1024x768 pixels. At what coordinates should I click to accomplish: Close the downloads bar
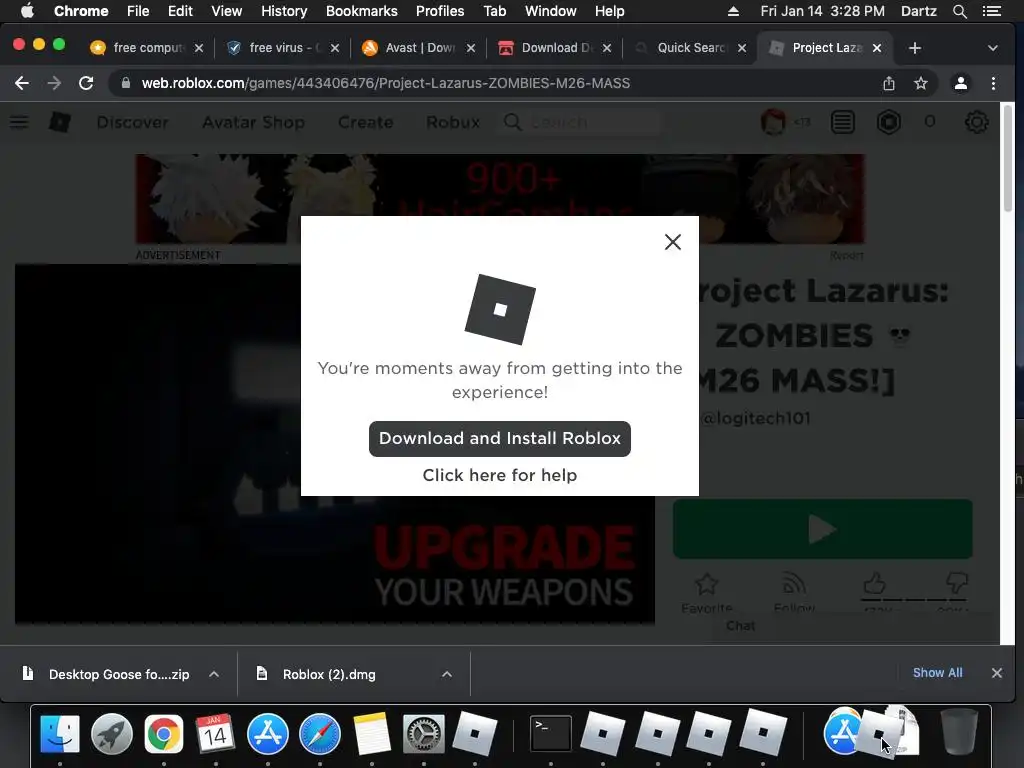(997, 673)
